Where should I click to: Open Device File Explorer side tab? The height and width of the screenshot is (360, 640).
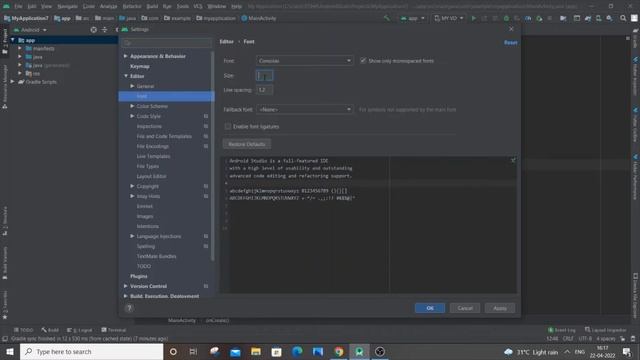point(635,295)
